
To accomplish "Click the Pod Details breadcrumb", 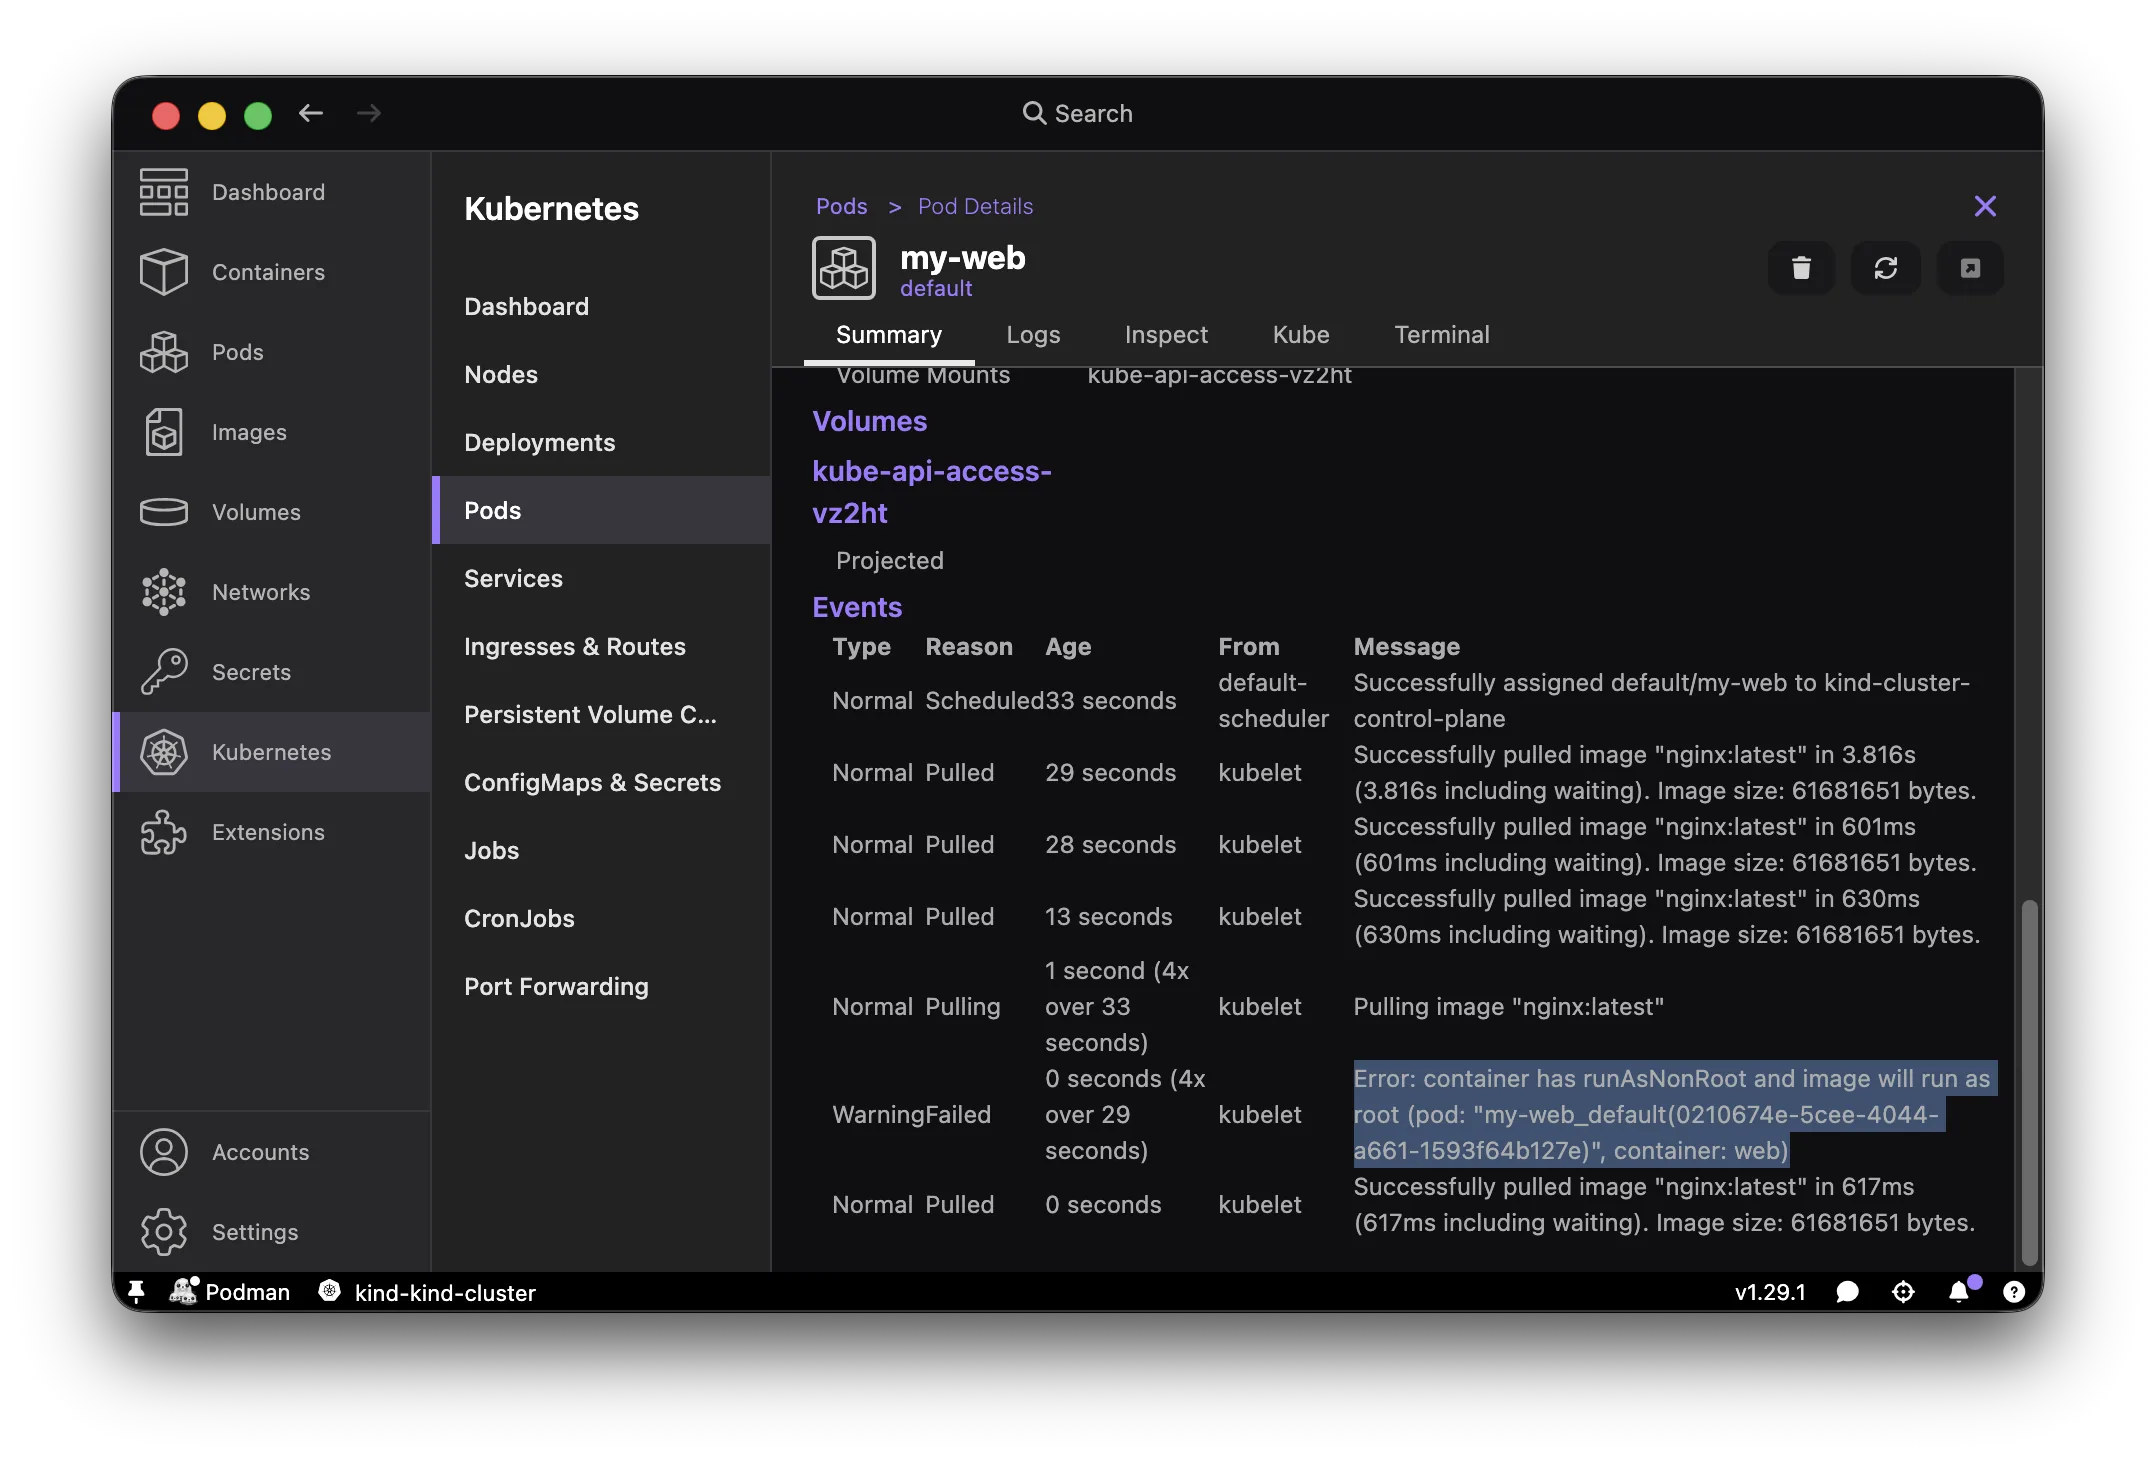I will pyautogui.click(x=976, y=207).
